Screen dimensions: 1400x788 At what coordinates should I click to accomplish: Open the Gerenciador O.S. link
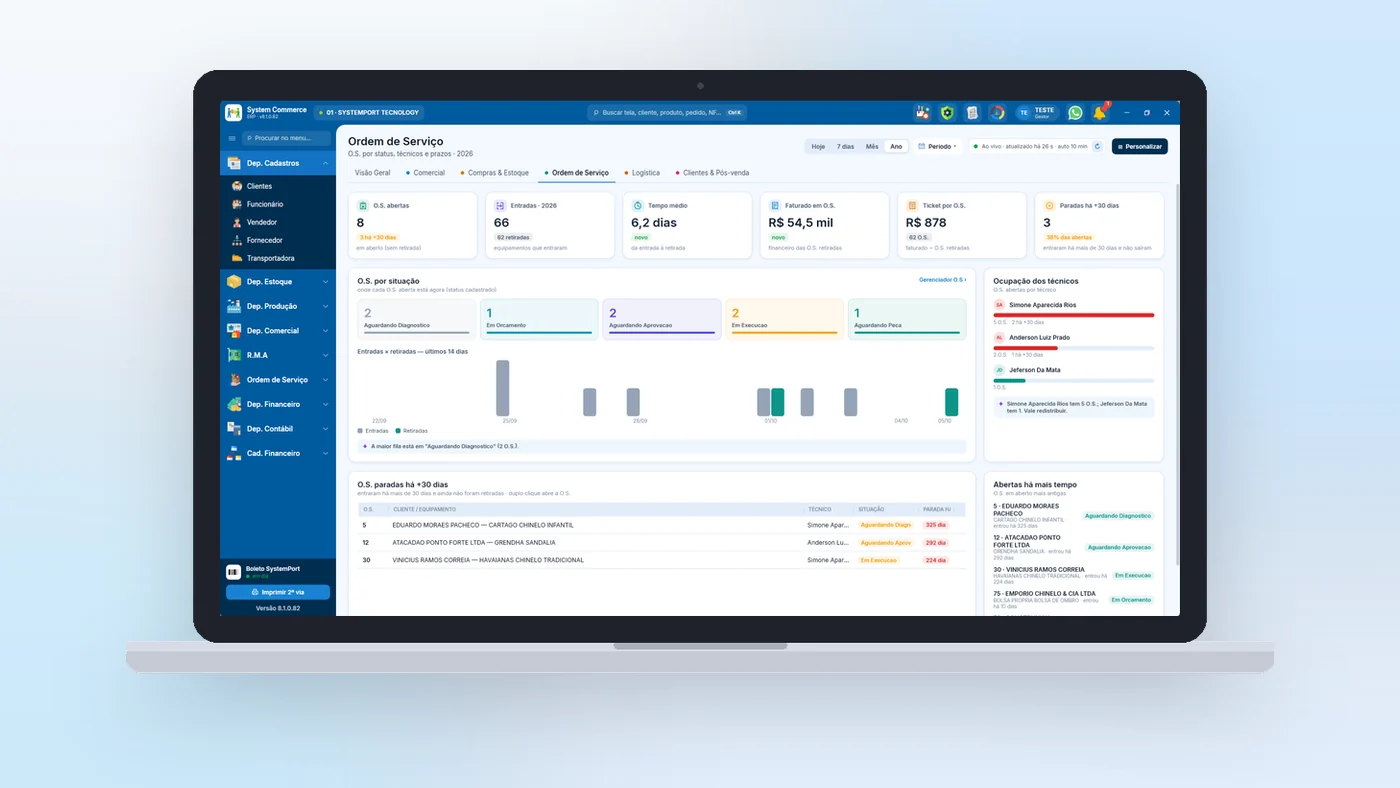coord(943,280)
